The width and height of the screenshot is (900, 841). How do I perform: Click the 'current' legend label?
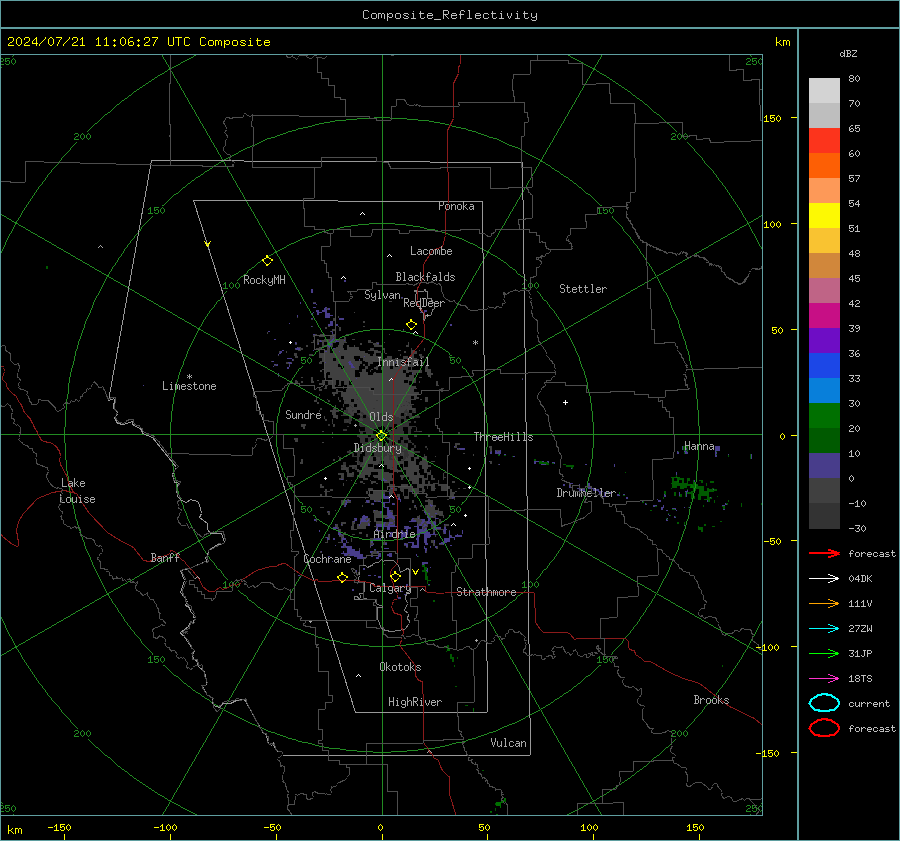868,703
